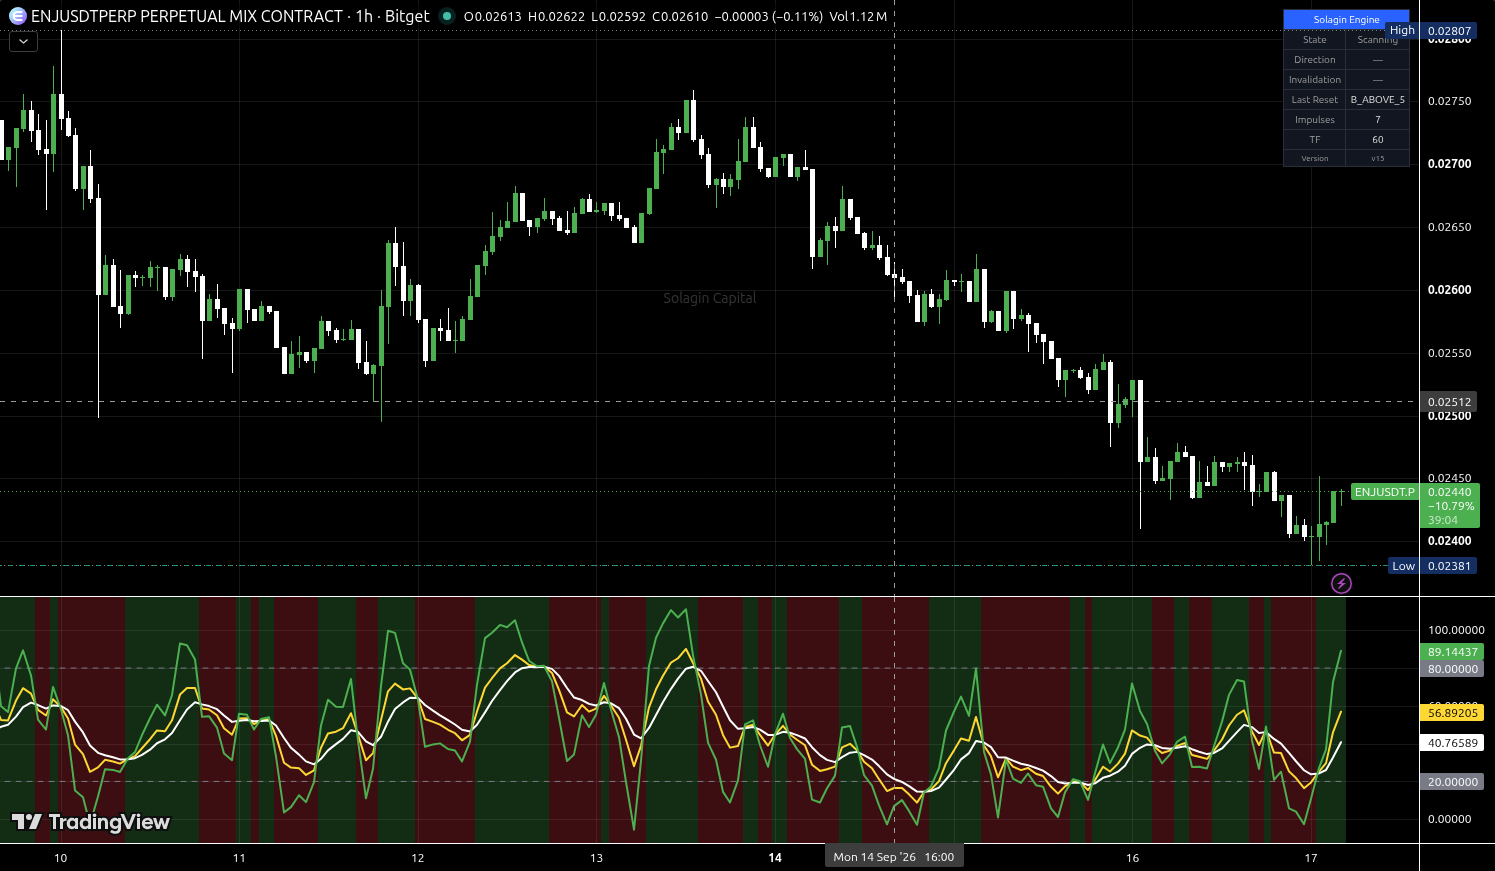The image size is (1495, 871).
Task: Click the Bitget exchange name
Action: [x=407, y=16]
